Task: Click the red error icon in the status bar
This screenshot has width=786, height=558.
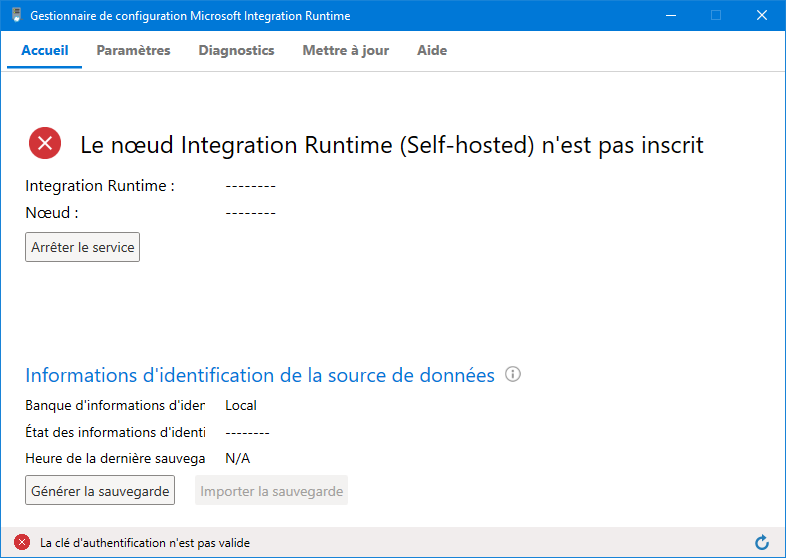Action: click(x=22, y=542)
